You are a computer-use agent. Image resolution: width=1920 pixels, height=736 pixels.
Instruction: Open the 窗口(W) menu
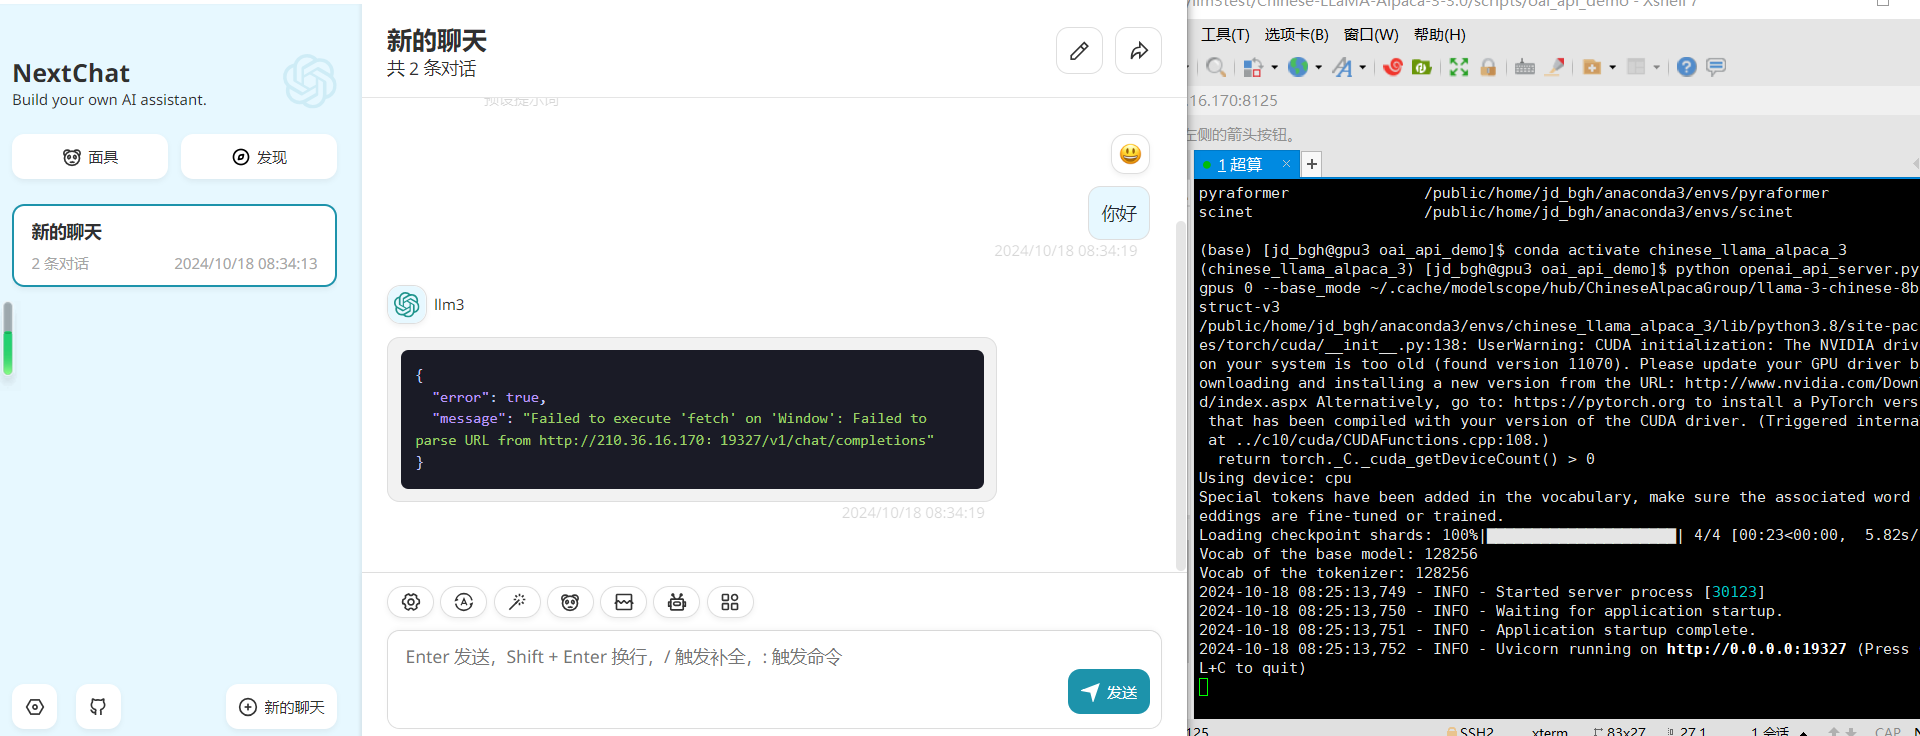(1370, 35)
